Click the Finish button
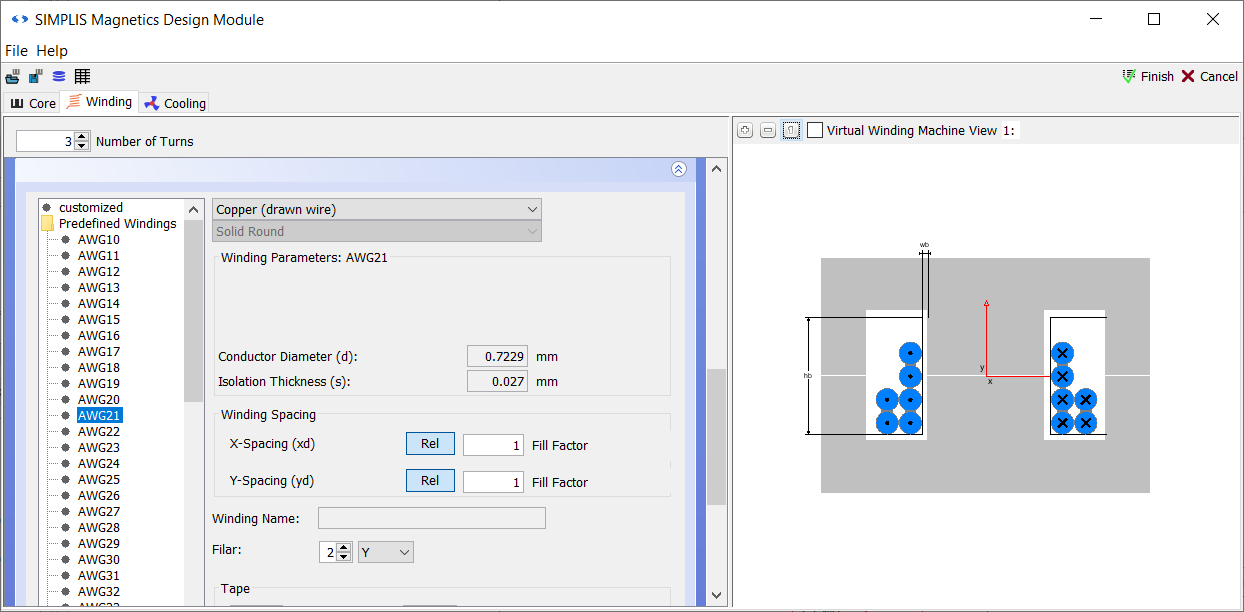This screenshot has width=1244, height=612. 1148,77
